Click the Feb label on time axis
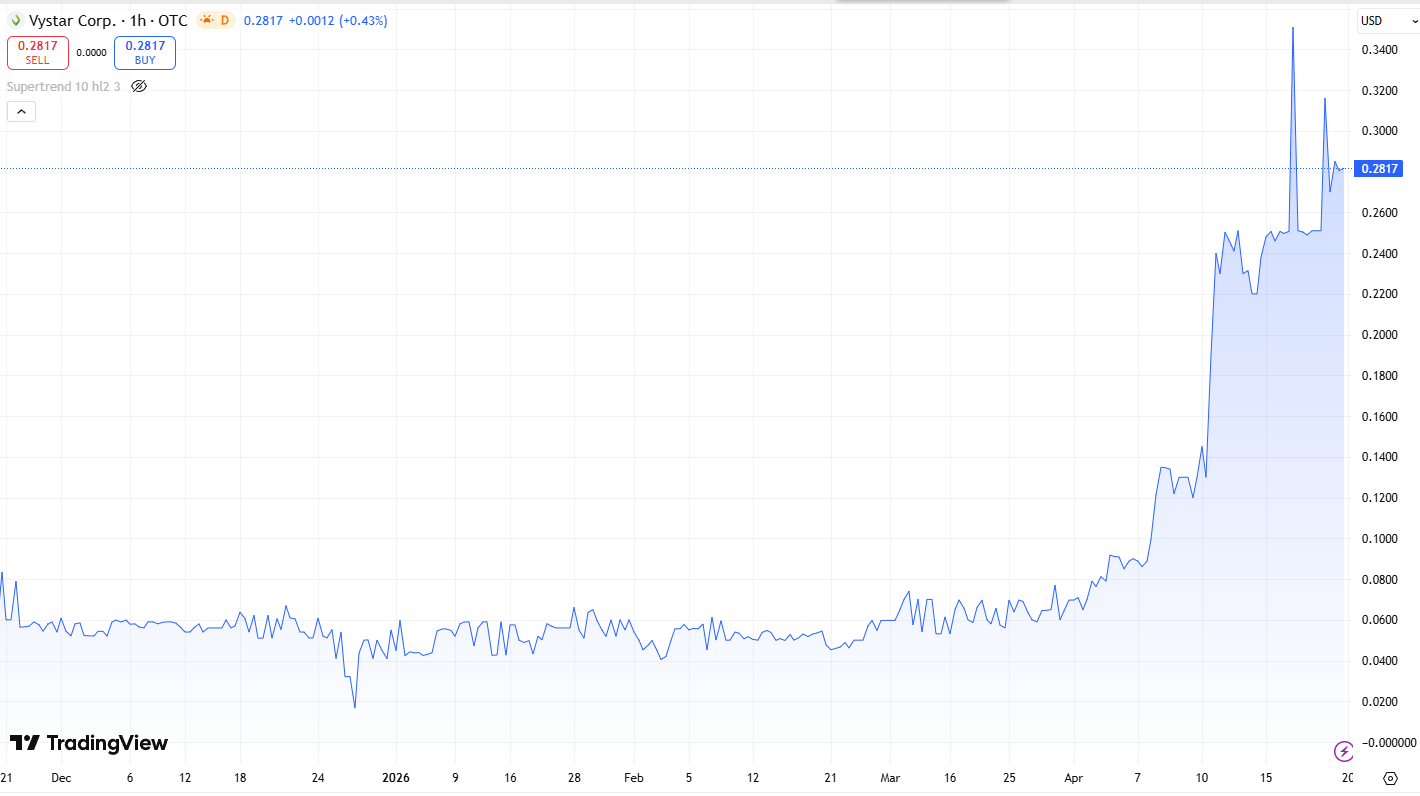This screenshot has height=796, width=1420. point(633,777)
